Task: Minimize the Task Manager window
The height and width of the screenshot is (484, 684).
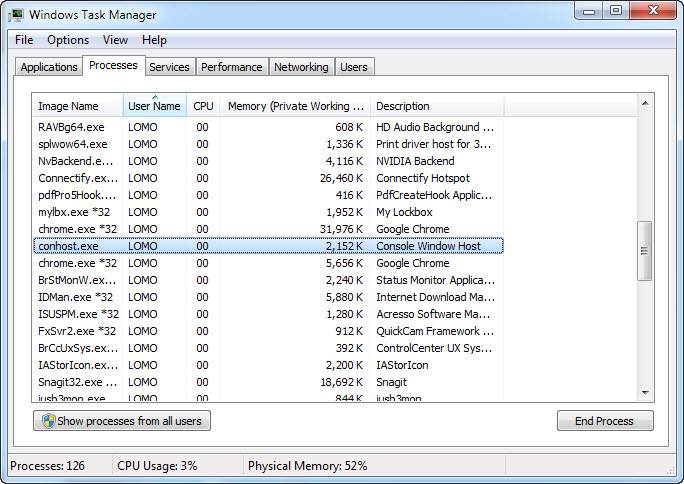Action: point(589,11)
